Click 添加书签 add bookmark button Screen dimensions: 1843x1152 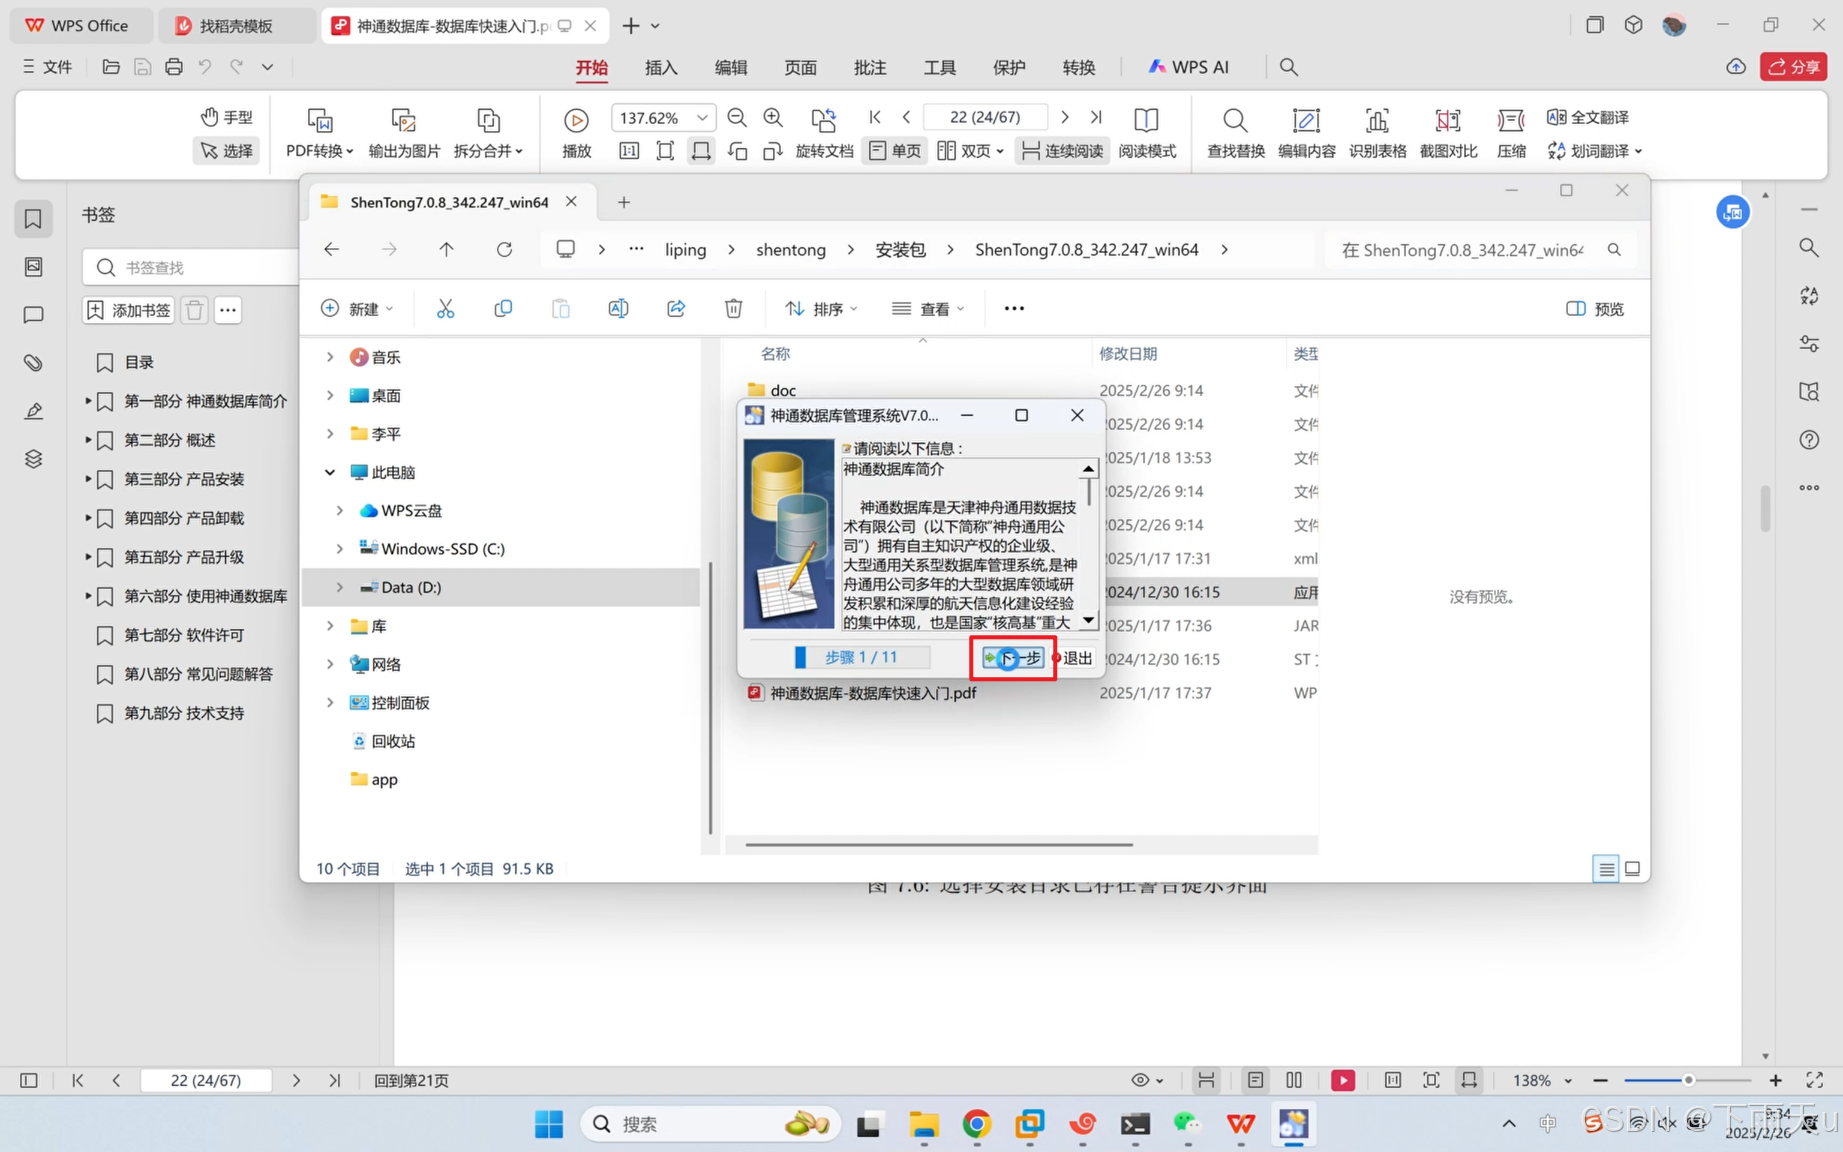click(130, 310)
